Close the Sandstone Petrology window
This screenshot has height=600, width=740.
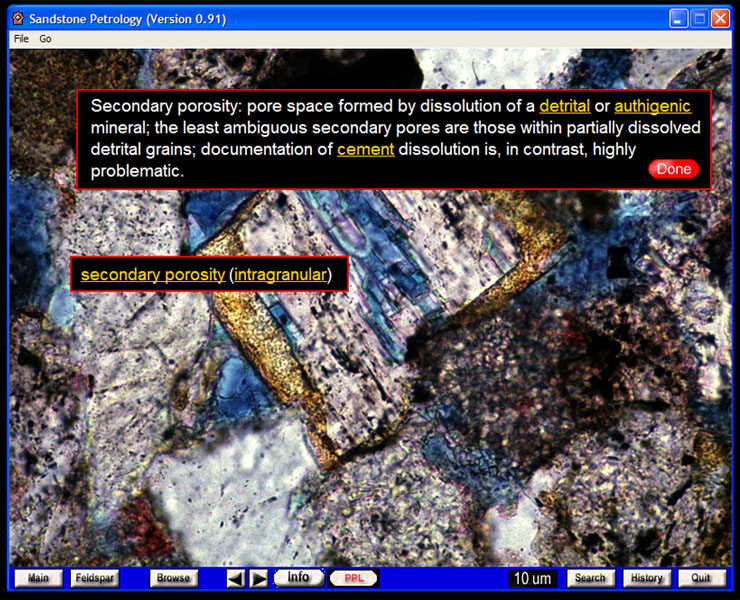(x=720, y=19)
